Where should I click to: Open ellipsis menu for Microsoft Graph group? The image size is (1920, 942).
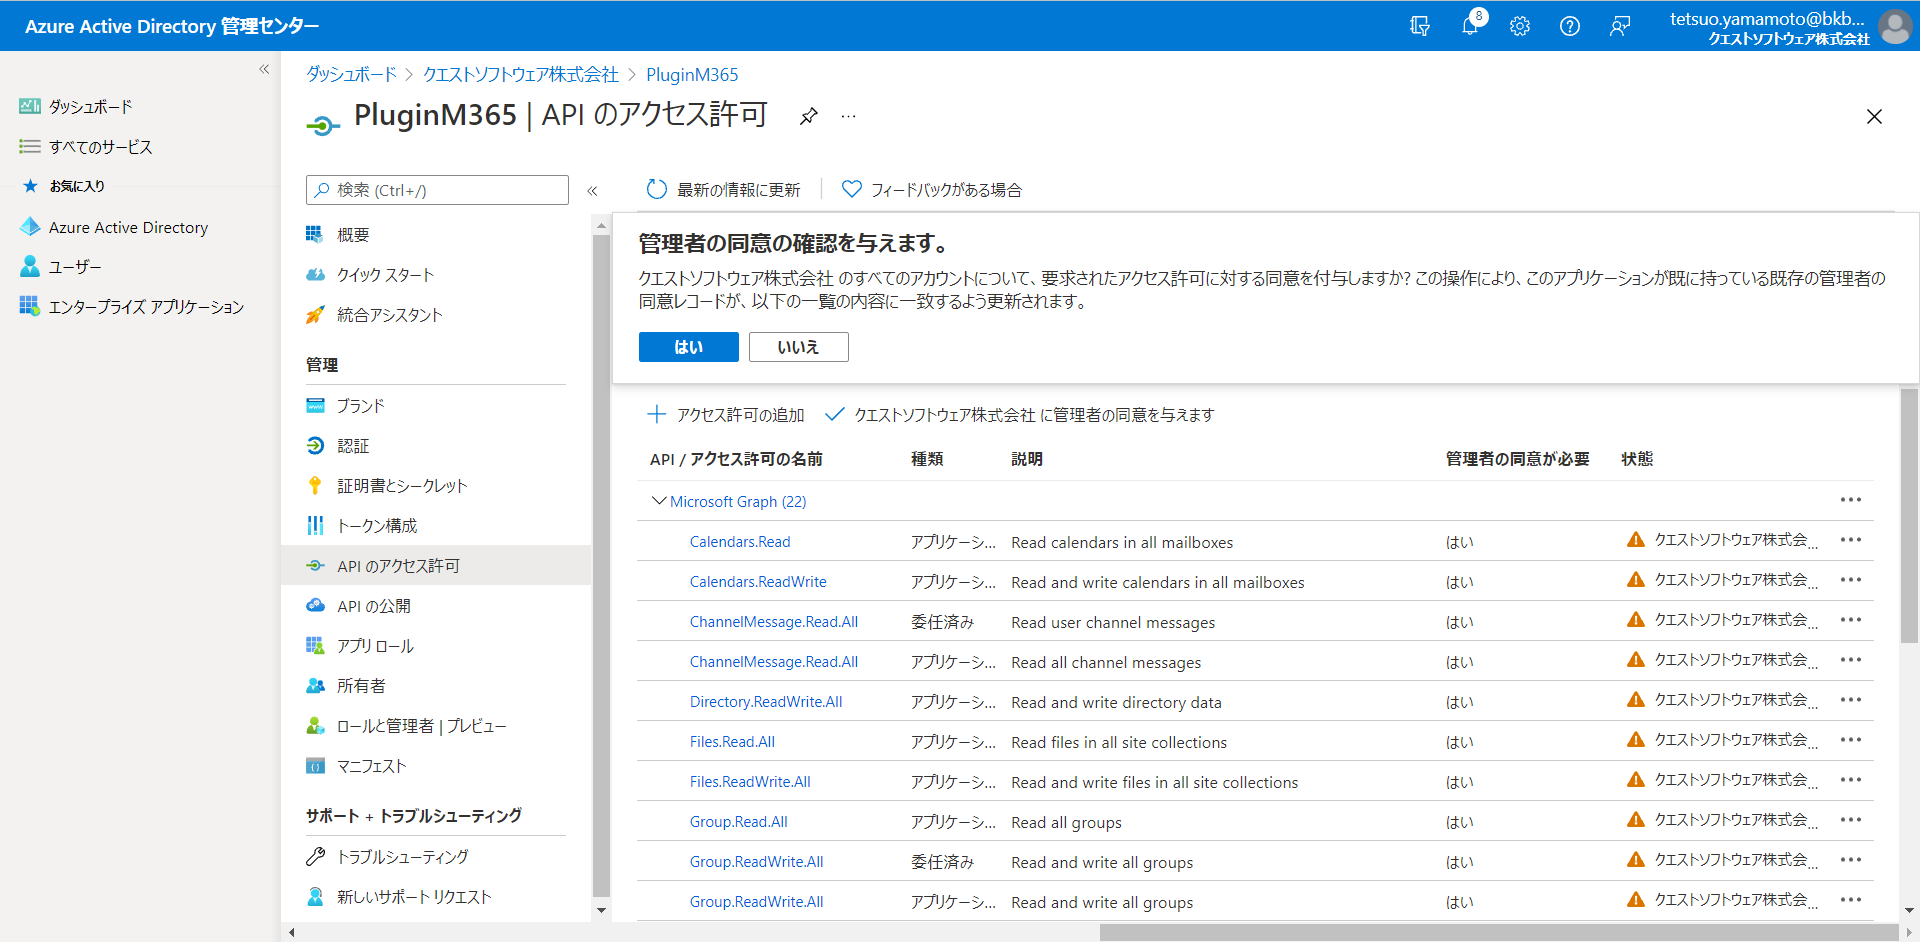tap(1851, 500)
